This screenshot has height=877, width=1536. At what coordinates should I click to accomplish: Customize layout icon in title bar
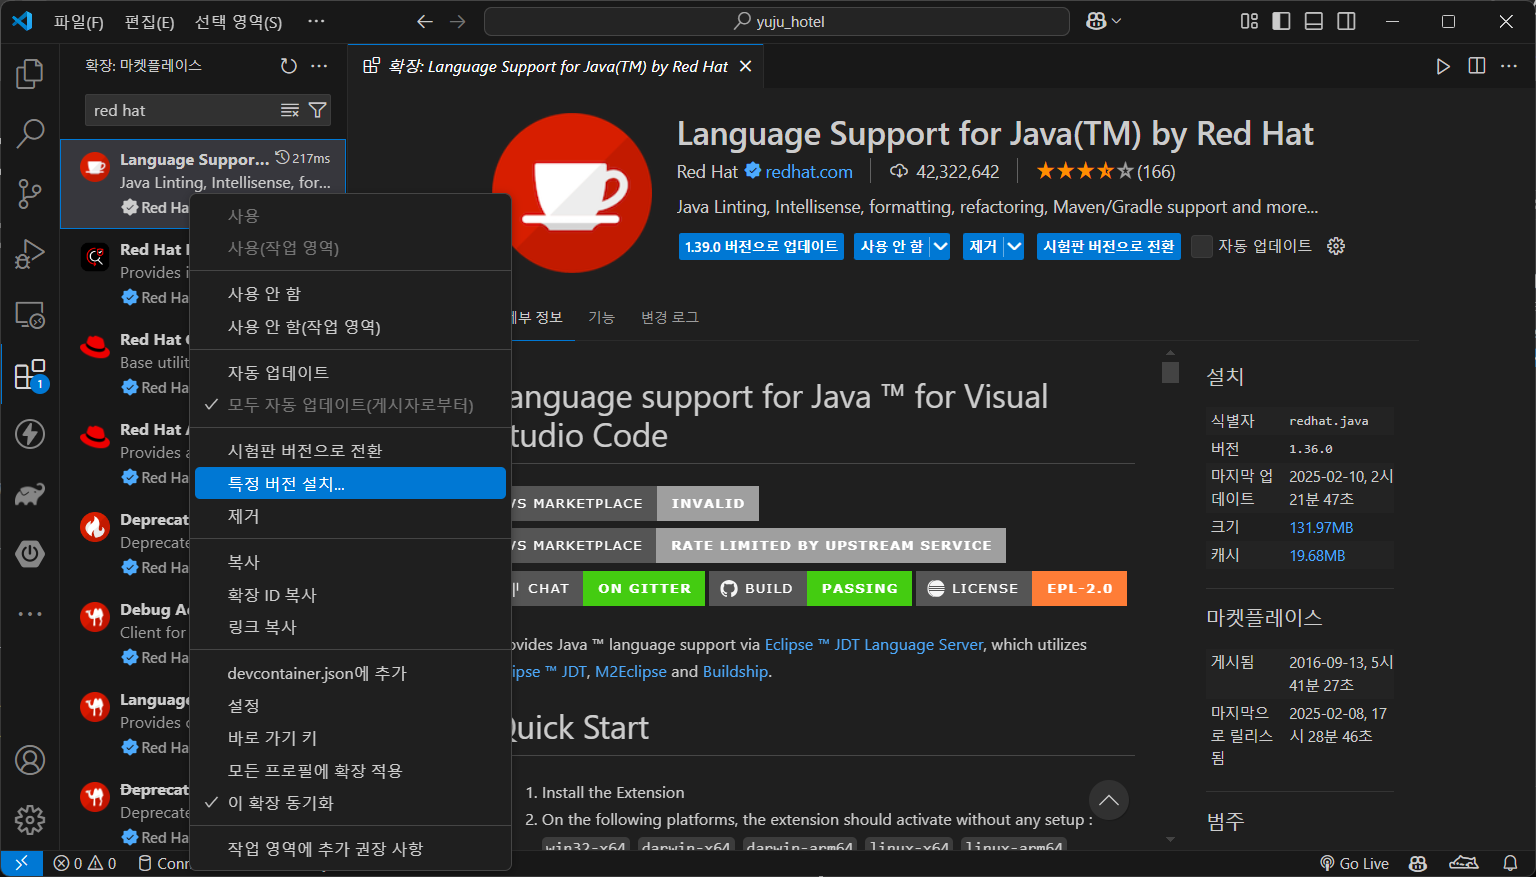coord(1249,21)
